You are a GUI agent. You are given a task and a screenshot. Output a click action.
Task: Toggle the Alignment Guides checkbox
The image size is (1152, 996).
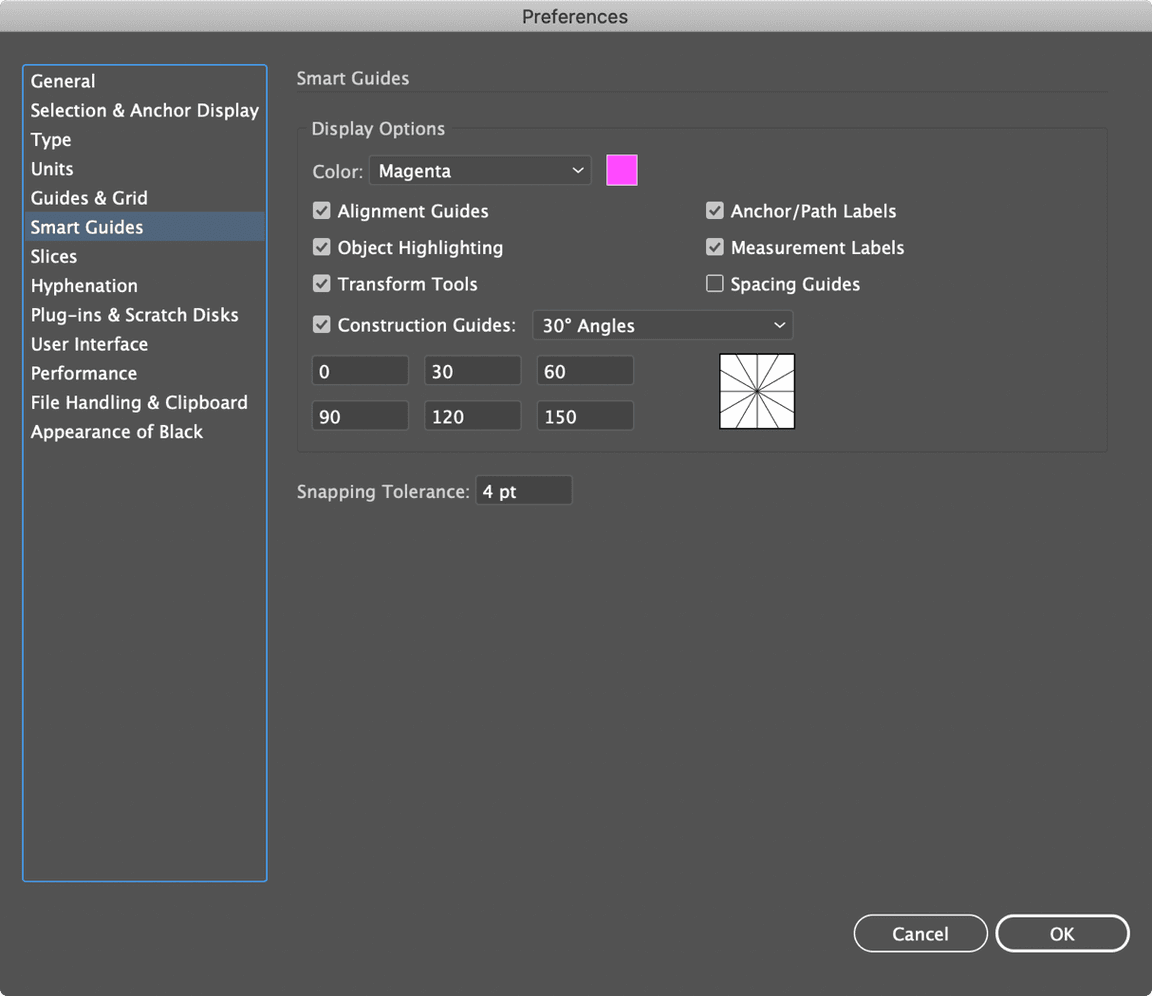click(x=322, y=211)
